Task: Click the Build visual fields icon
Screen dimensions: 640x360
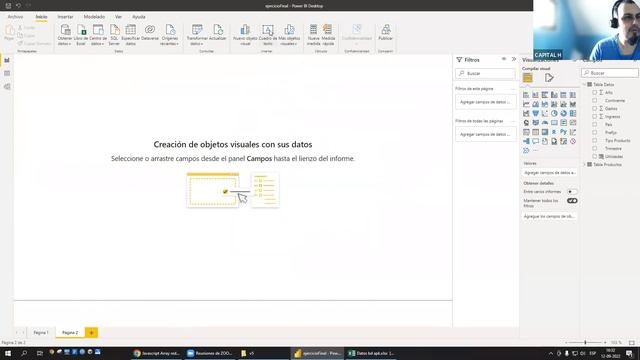Action: coord(528,78)
